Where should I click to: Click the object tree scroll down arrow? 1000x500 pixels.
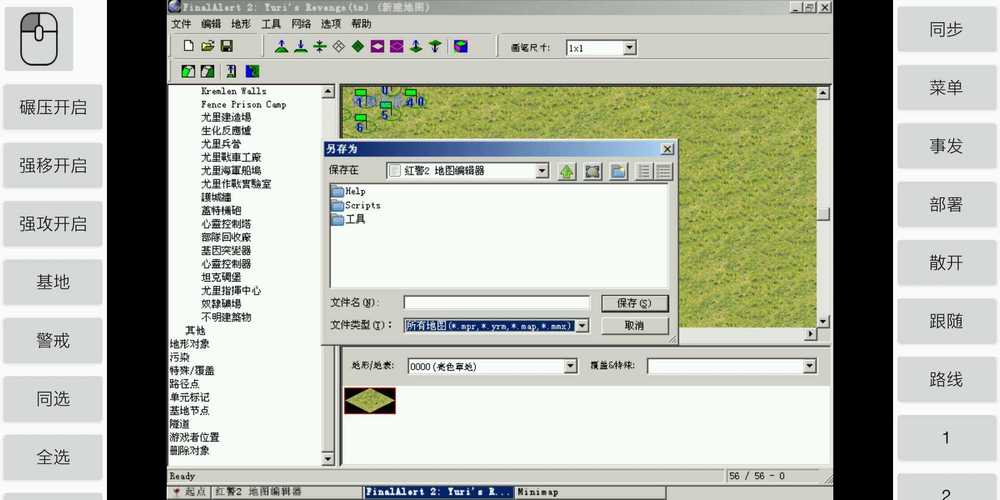[328, 459]
